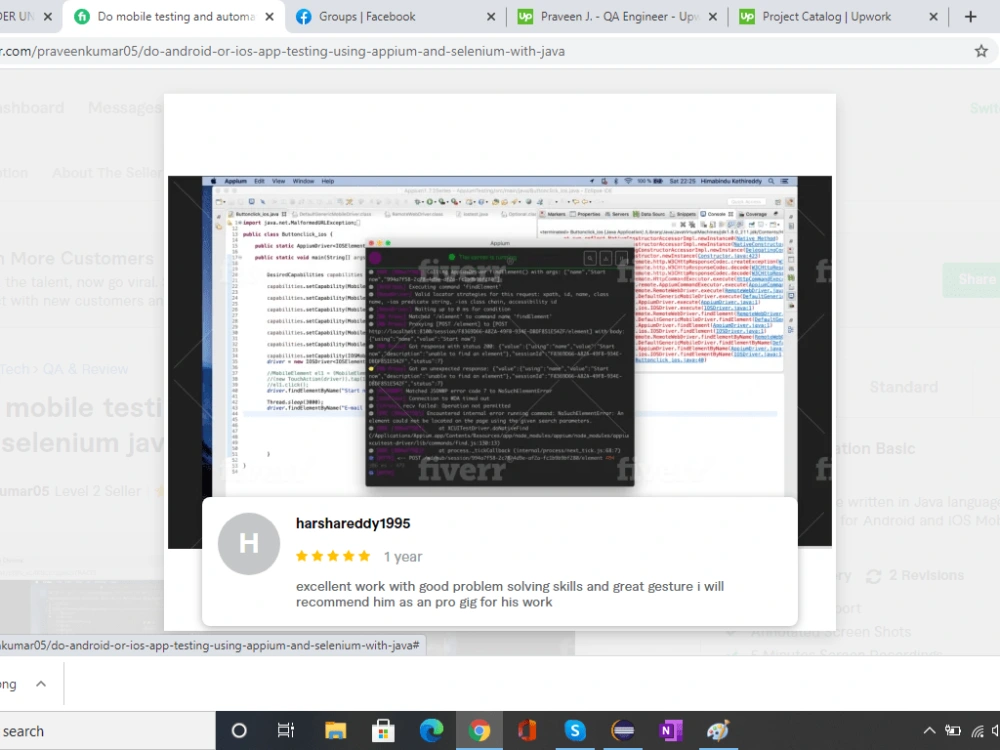
Task: Switch to the Fiverr mobile testing tab
Action: [175, 17]
